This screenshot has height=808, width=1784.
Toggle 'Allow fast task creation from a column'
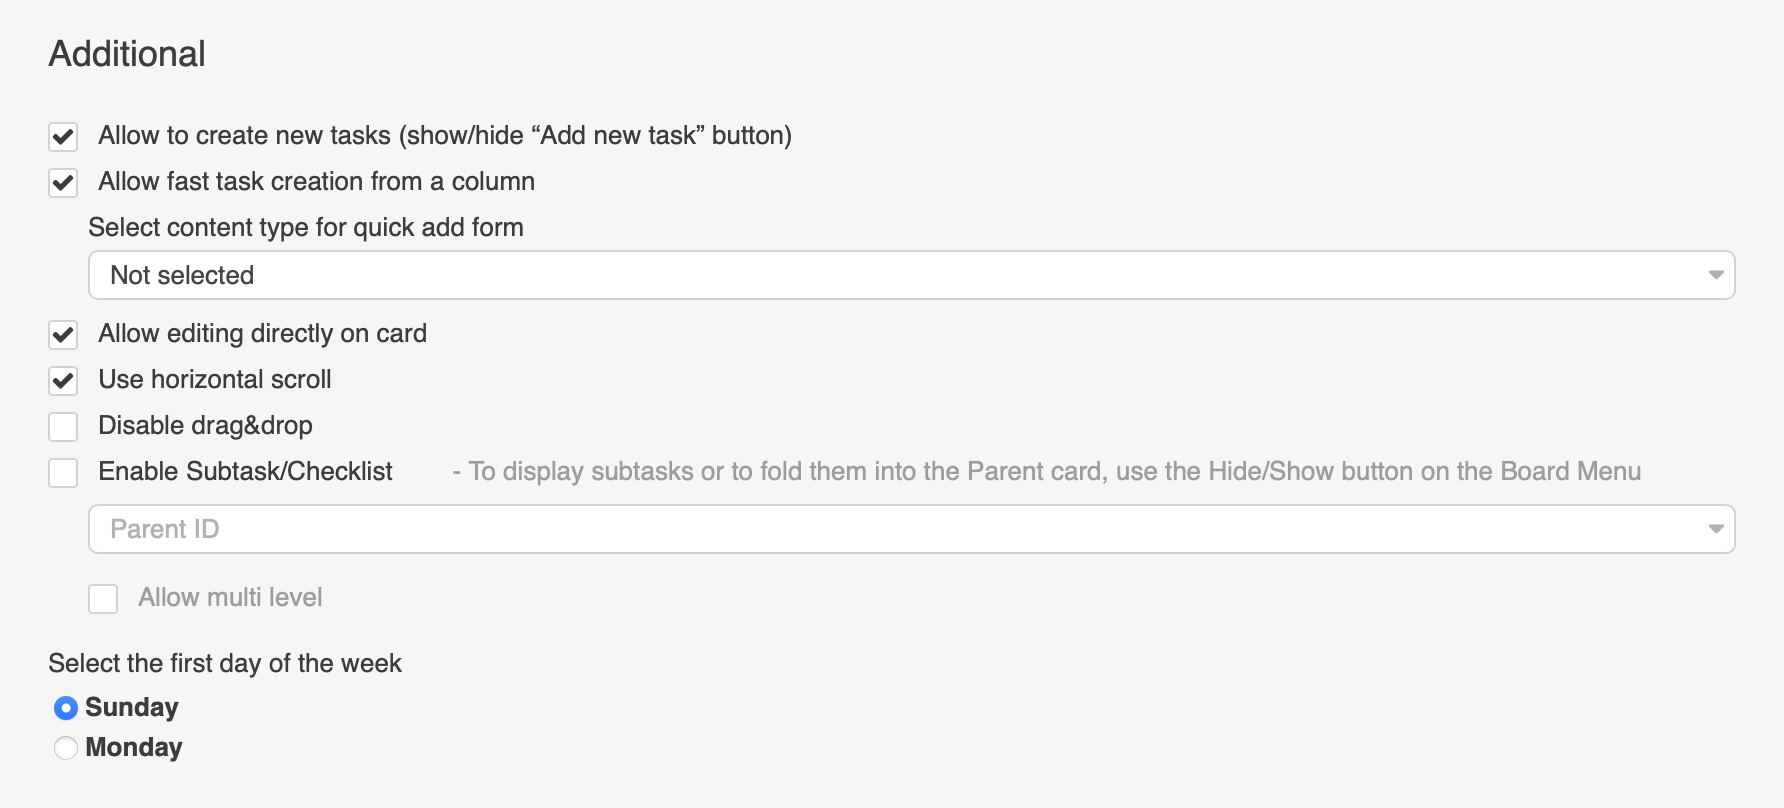(x=63, y=182)
